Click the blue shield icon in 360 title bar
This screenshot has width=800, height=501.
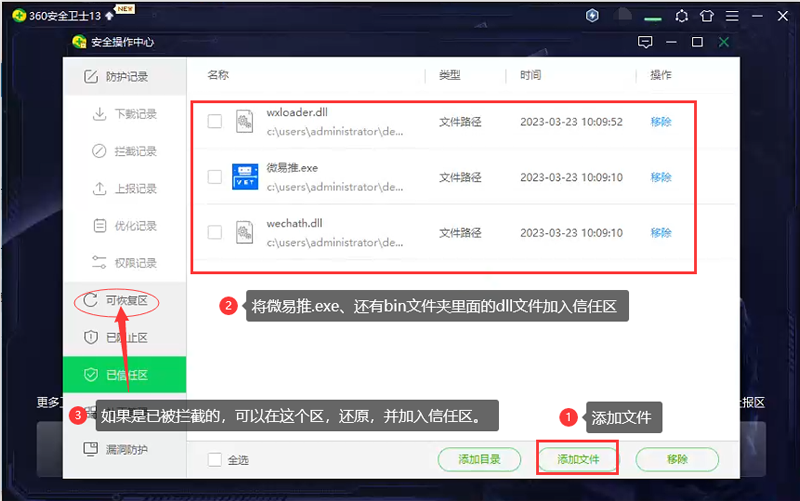click(x=592, y=16)
